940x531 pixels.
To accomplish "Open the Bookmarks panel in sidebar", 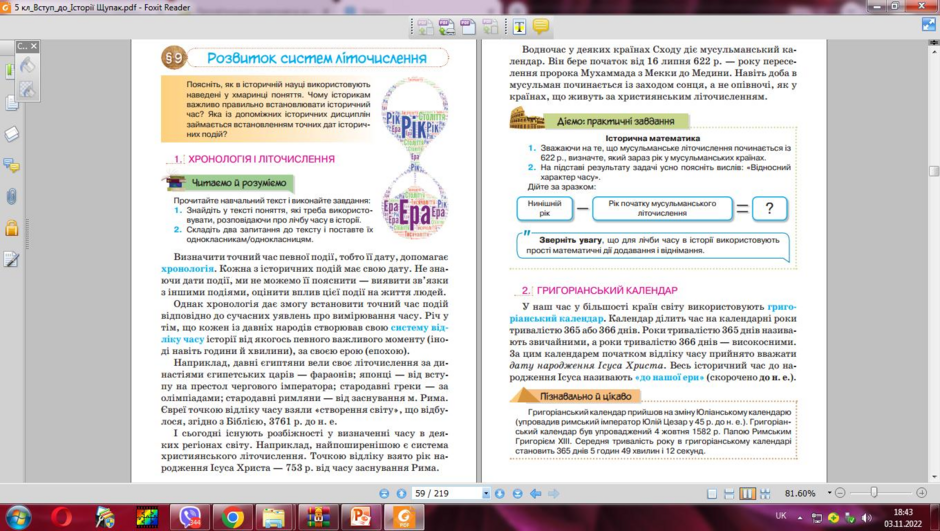I will click(x=8, y=71).
